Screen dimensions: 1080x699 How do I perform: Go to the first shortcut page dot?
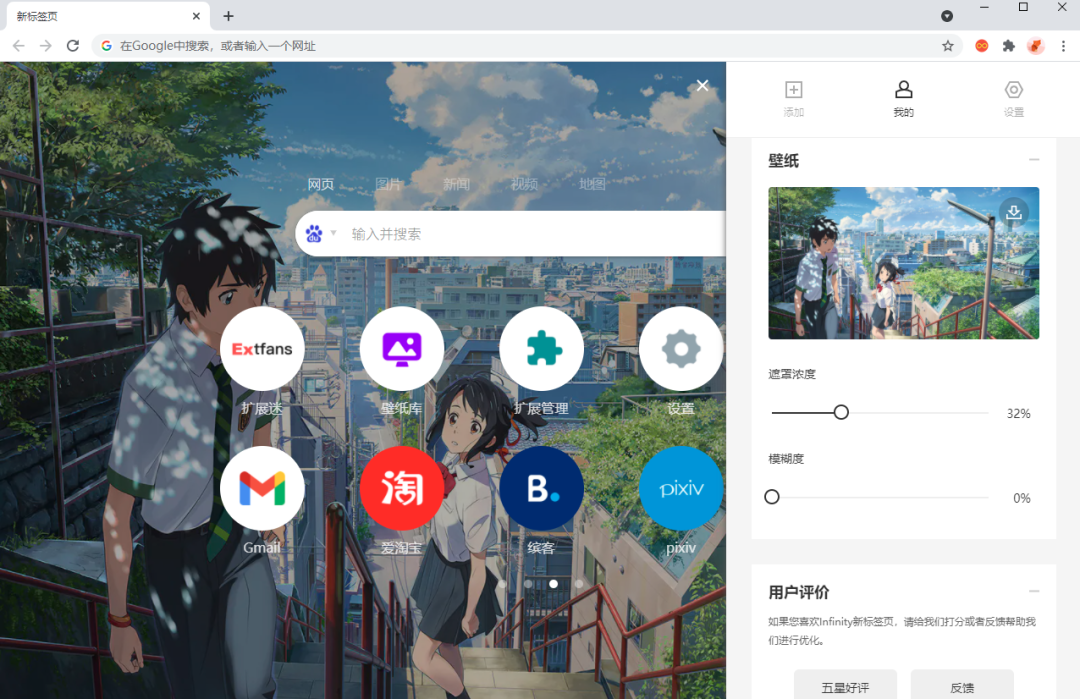(502, 583)
